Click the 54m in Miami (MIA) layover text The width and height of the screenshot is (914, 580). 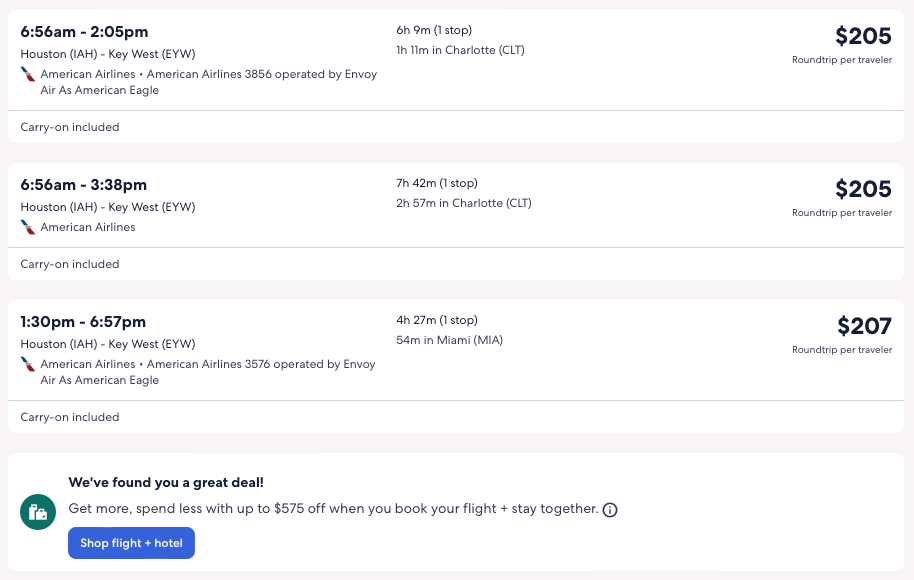[x=449, y=340]
